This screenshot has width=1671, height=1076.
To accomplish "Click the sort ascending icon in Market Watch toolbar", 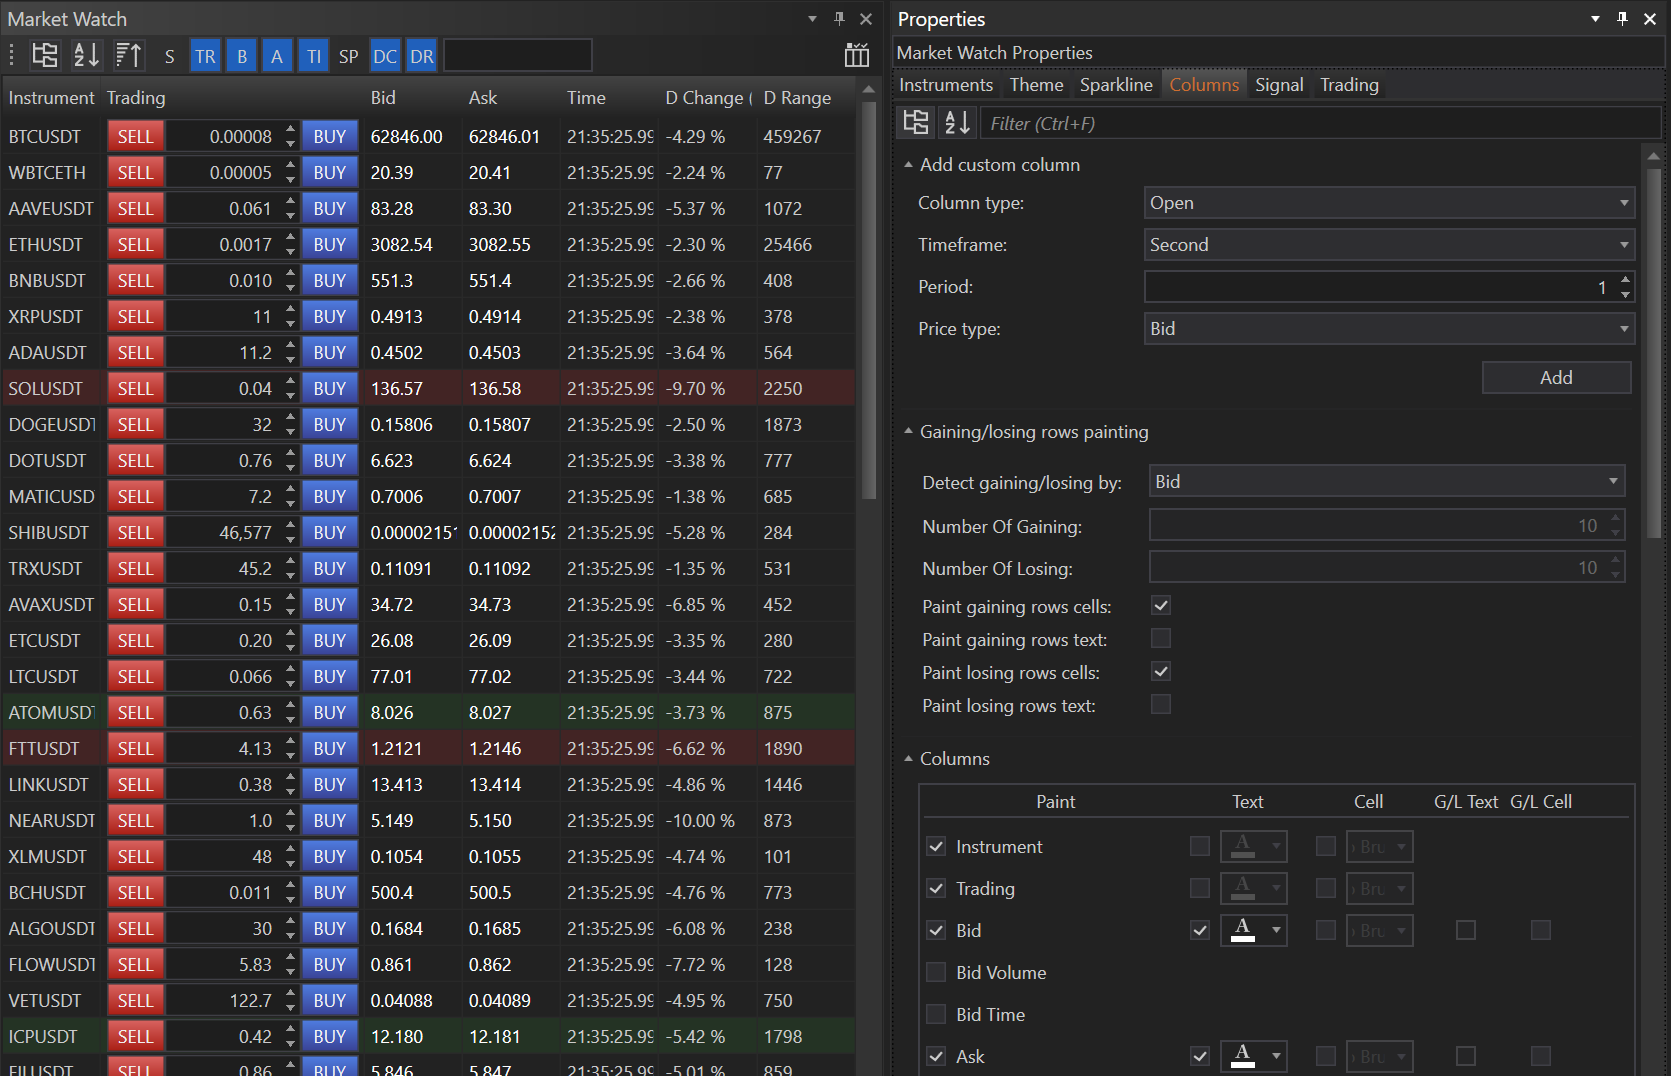I will point(128,56).
